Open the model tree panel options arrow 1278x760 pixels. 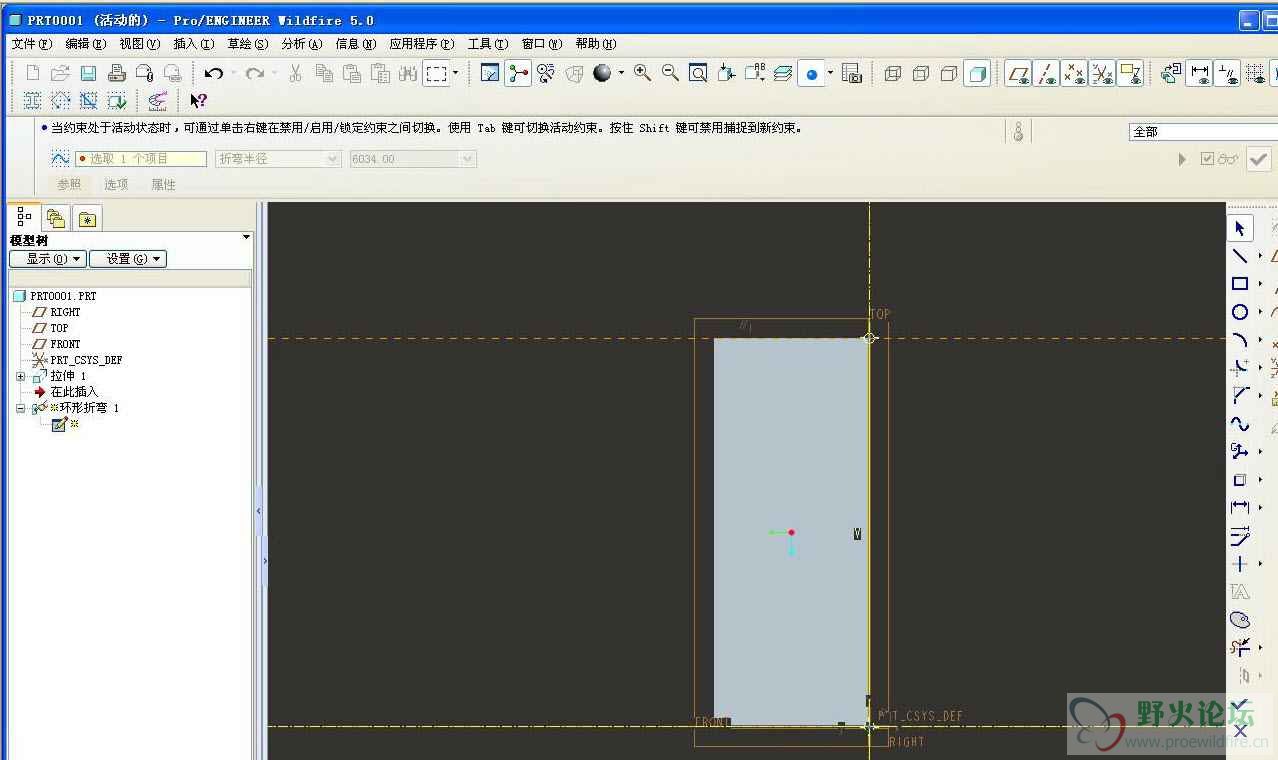pos(246,237)
